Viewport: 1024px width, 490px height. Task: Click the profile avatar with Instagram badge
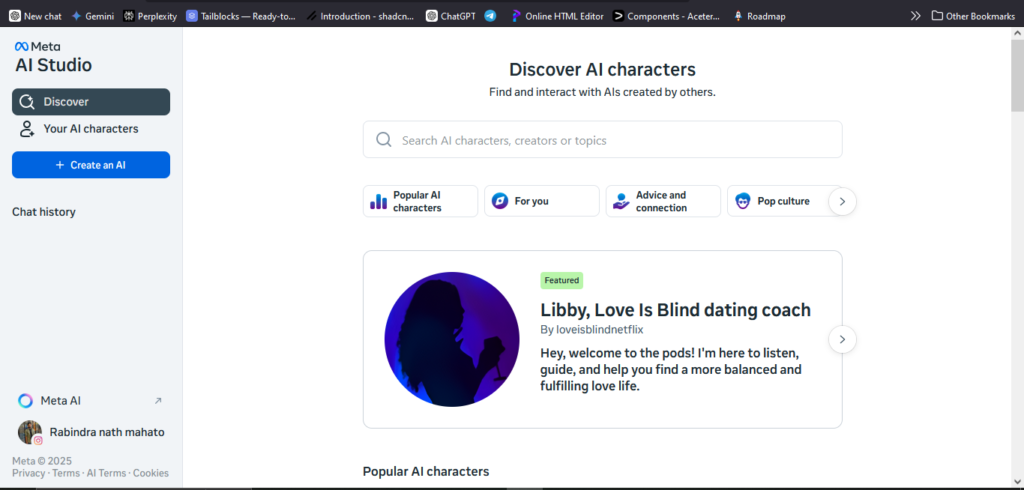[x=30, y=433]
